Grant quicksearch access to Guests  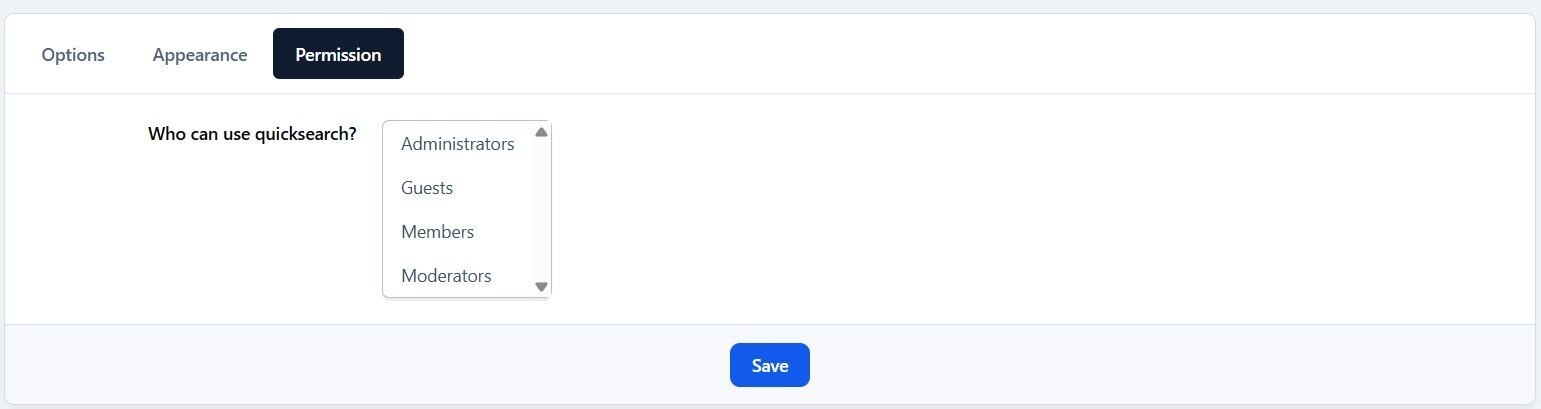tap(427, 188)
